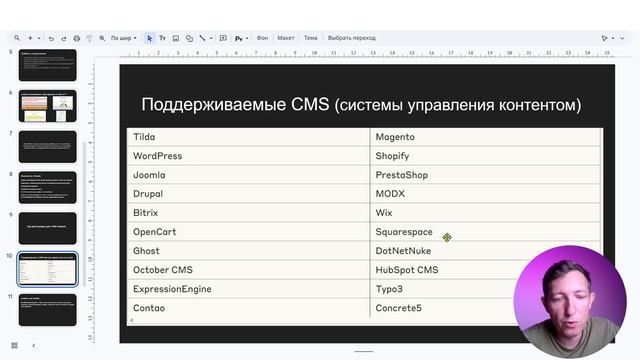Viewport: 640px width, 360px height.
Task: Click the 'Тема' theme button
Action: [x=311, y=38]
